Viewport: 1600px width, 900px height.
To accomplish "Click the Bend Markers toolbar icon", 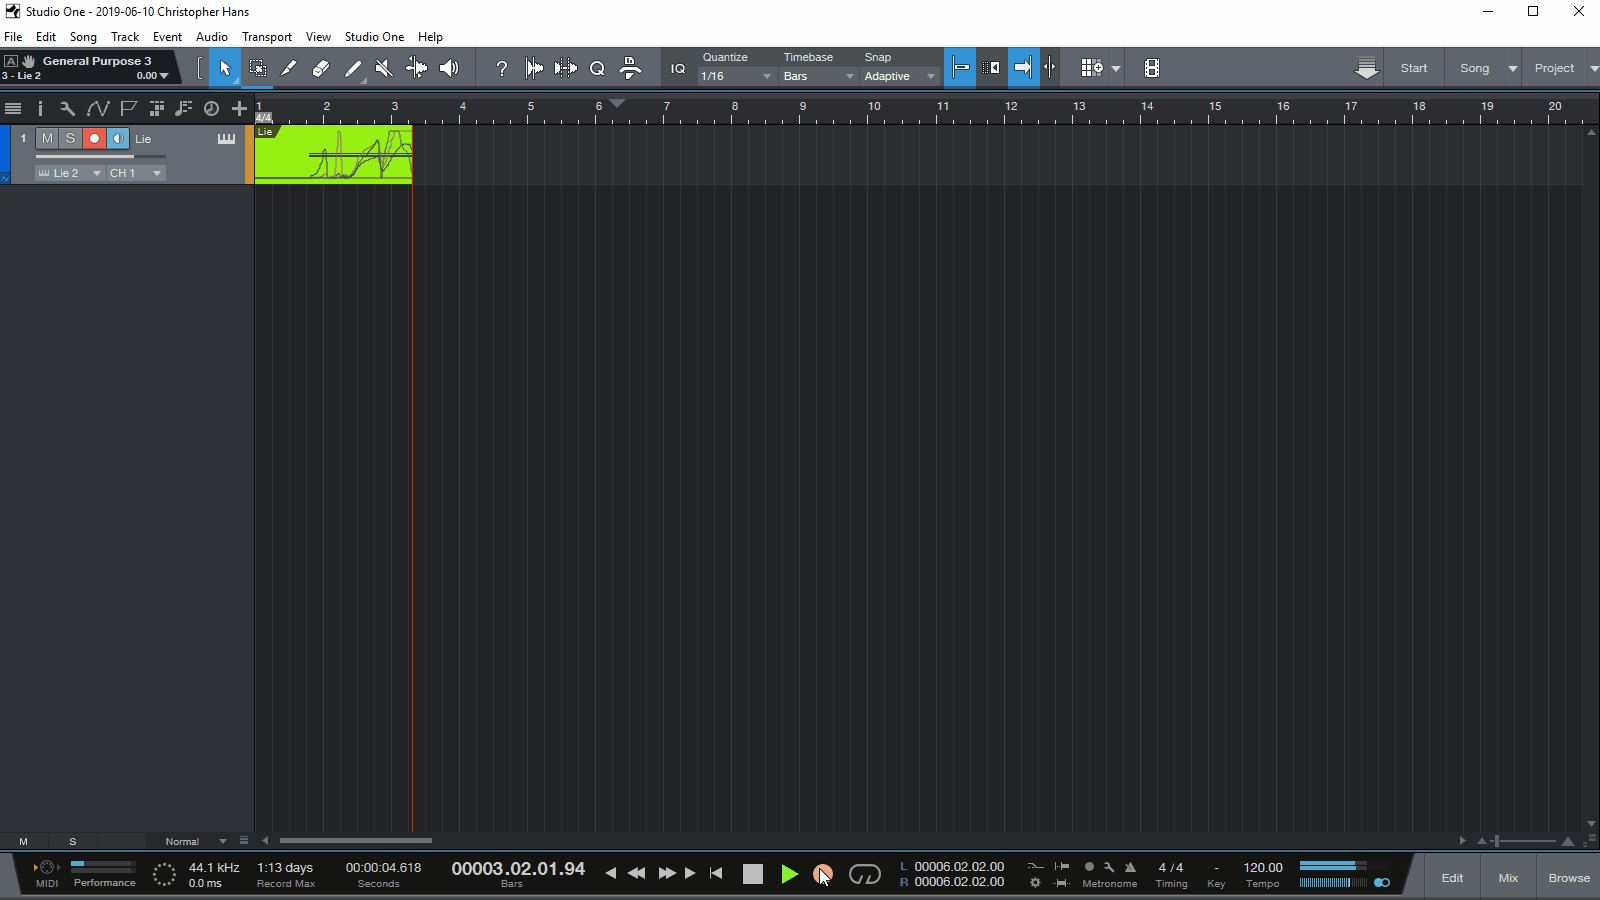I will click(566, 68).
